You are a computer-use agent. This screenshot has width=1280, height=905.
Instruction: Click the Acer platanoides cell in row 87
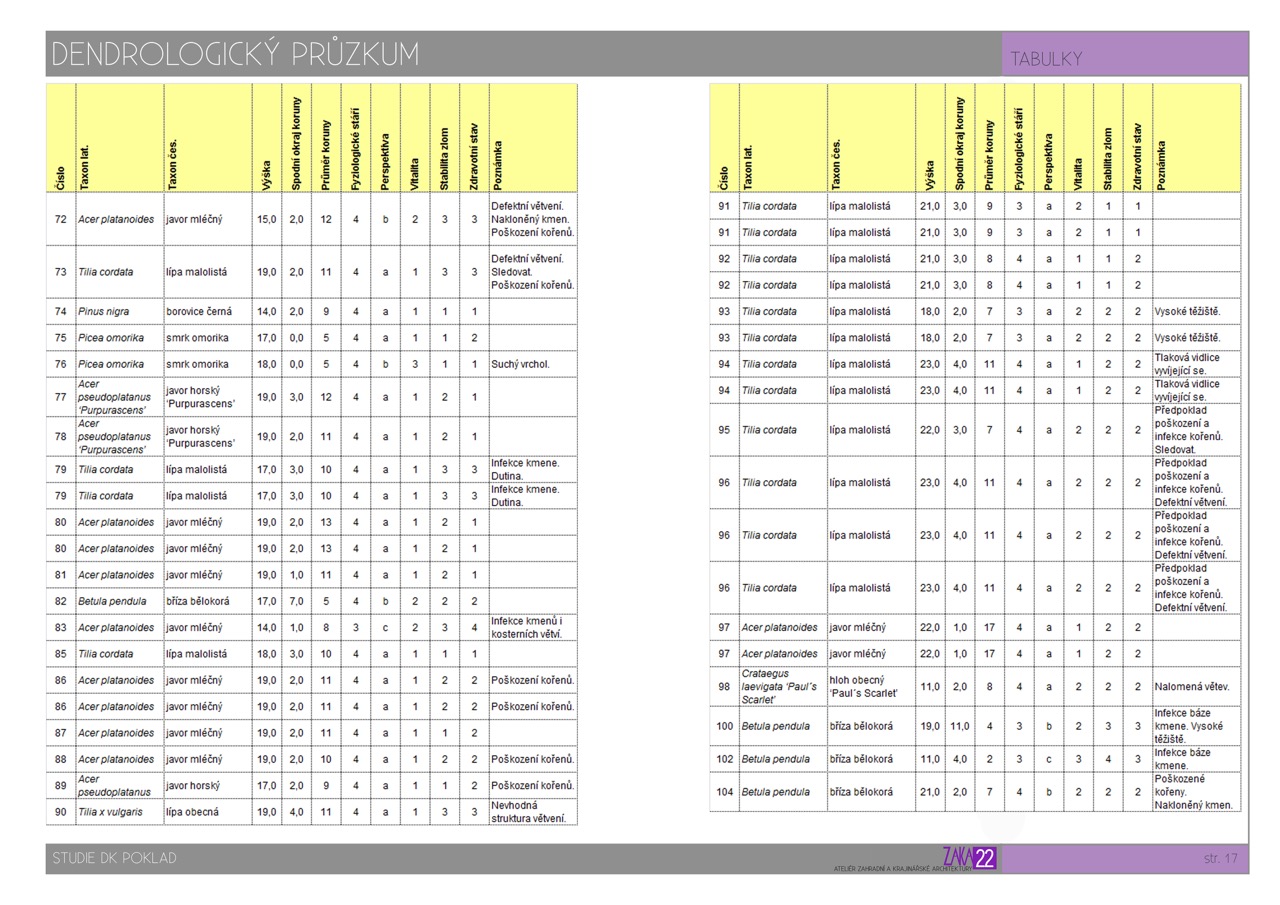[x=119, y=733]
